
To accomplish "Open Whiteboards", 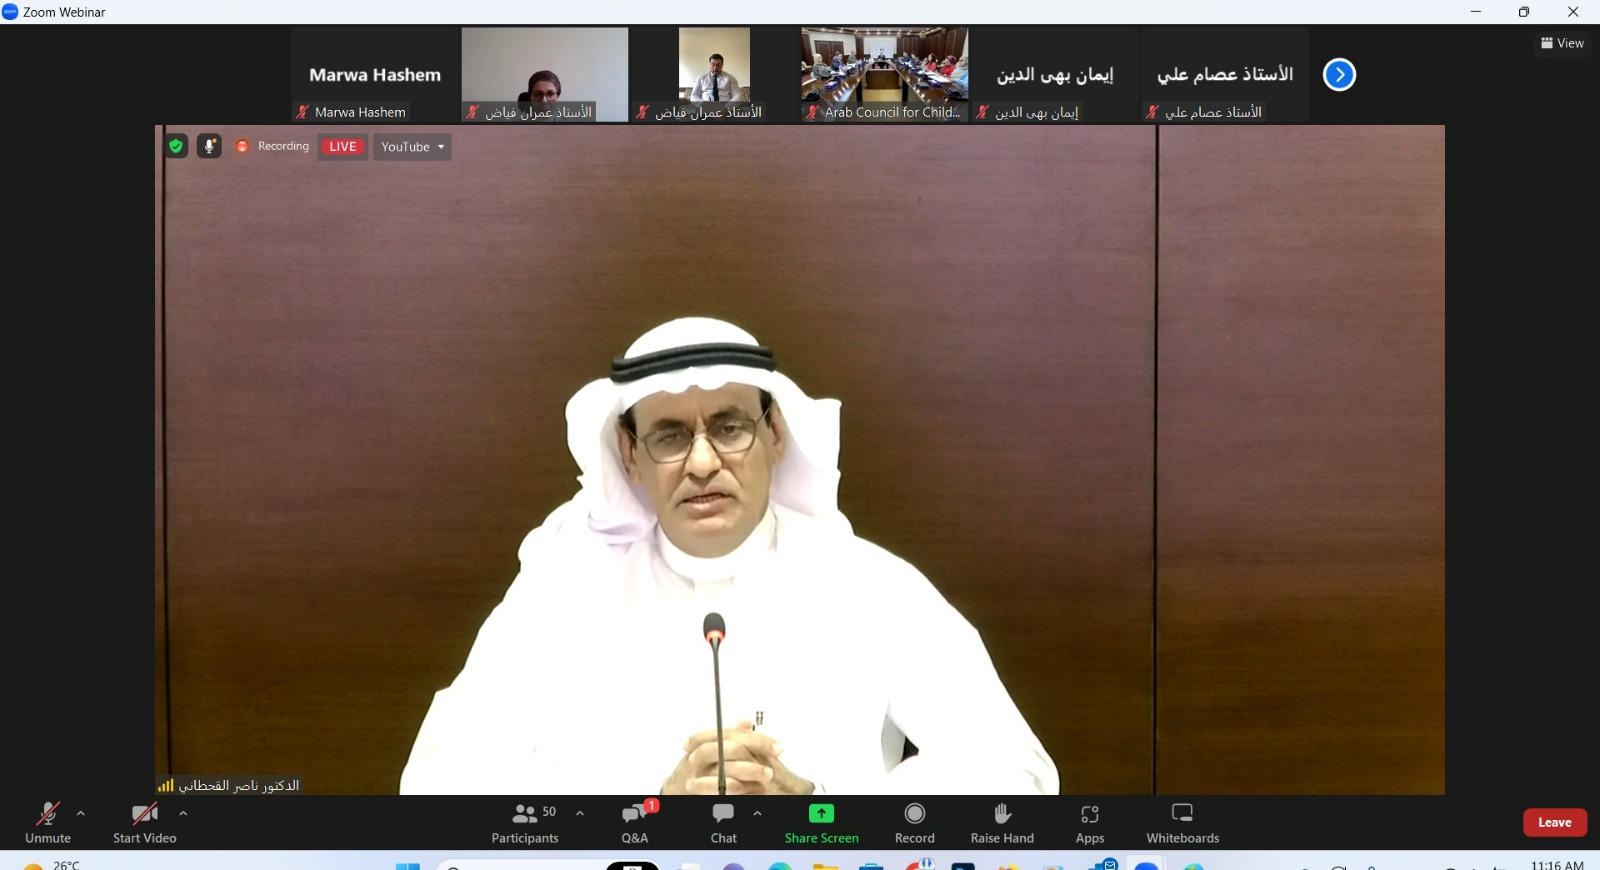I will 1182,823.
